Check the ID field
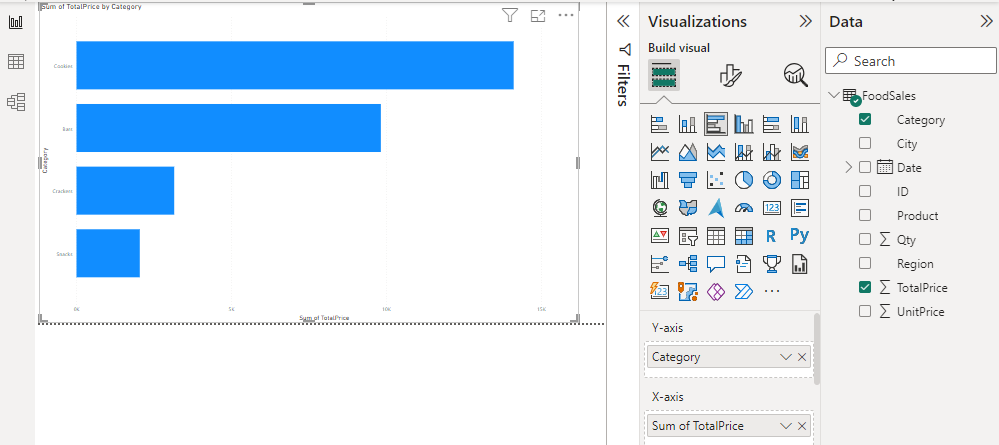Screen dimensions: 999x445 [865, 191]
